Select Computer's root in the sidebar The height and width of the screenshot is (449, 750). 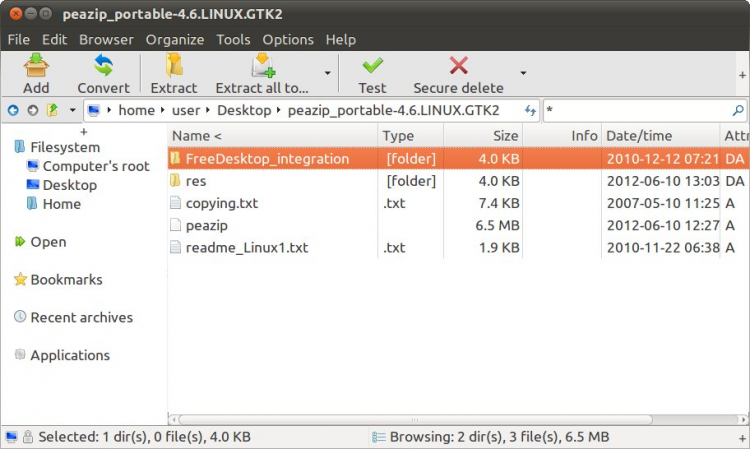click(x=96, y=166)
